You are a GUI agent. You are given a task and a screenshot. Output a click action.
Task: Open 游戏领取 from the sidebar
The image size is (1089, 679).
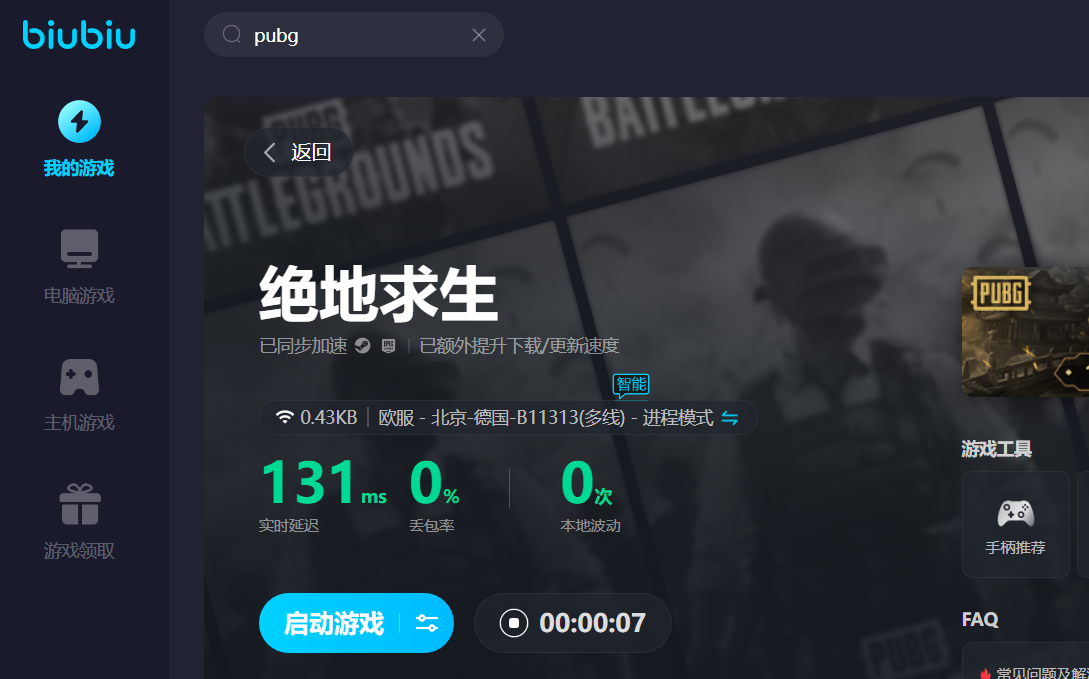(78, 522)
